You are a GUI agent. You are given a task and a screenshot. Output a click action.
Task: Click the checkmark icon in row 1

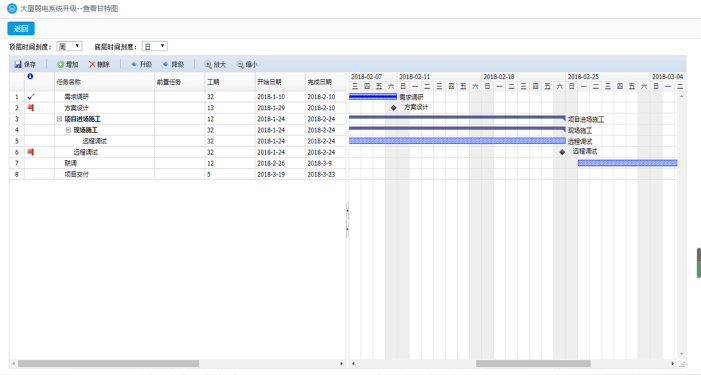tap(30, 97)
